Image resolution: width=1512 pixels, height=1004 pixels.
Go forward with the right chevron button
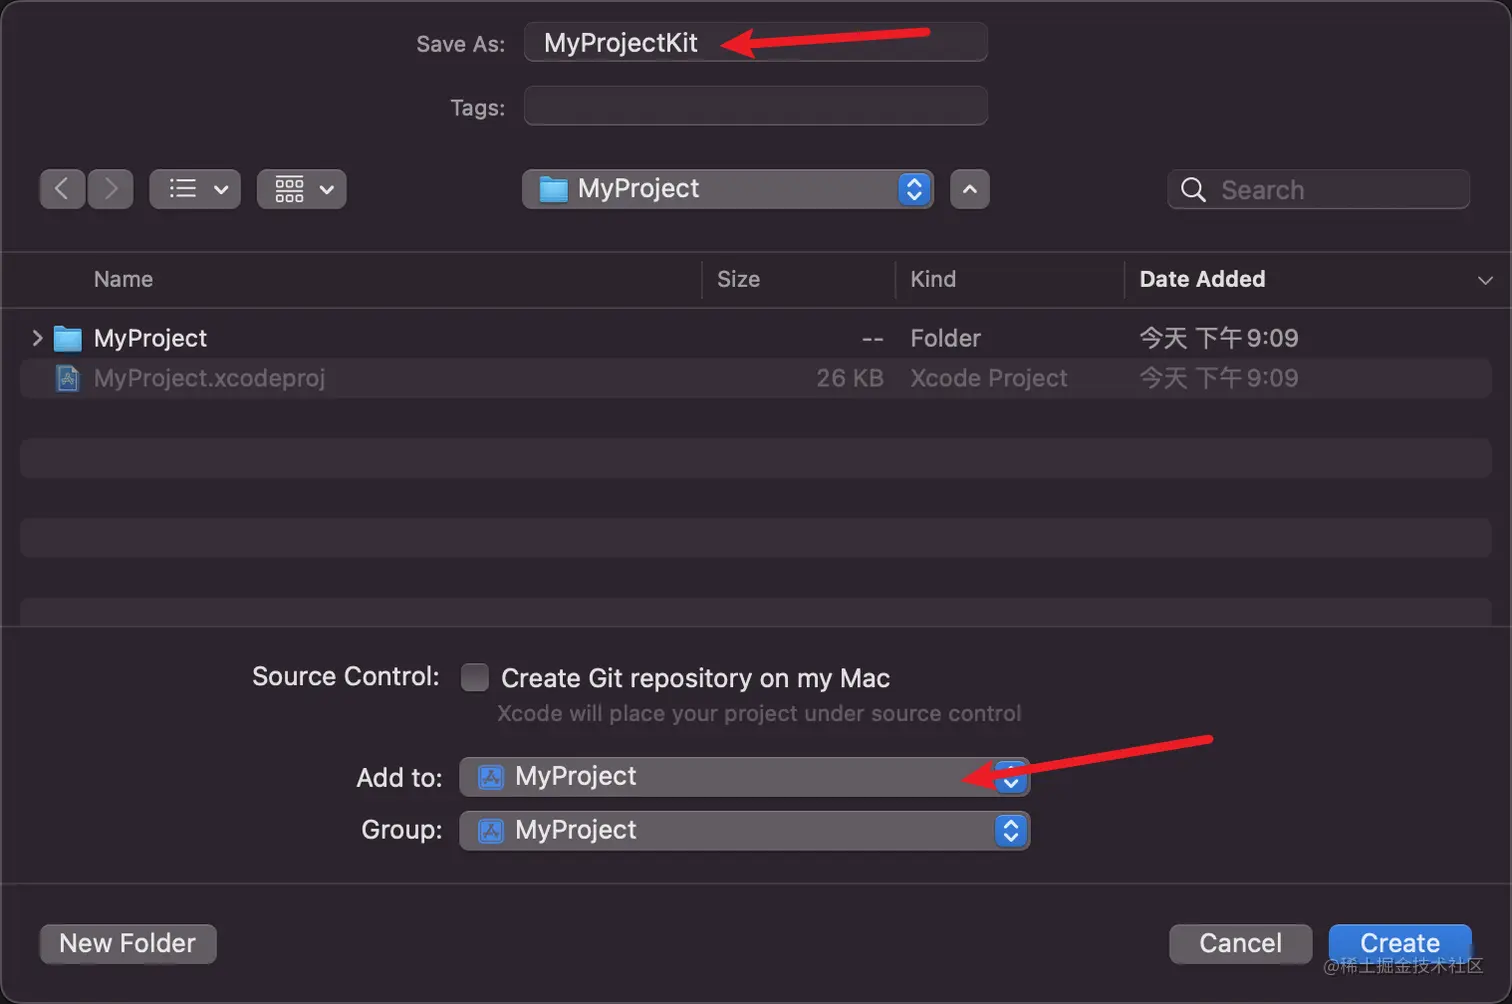pyautogui.click(x=111, y=189)
